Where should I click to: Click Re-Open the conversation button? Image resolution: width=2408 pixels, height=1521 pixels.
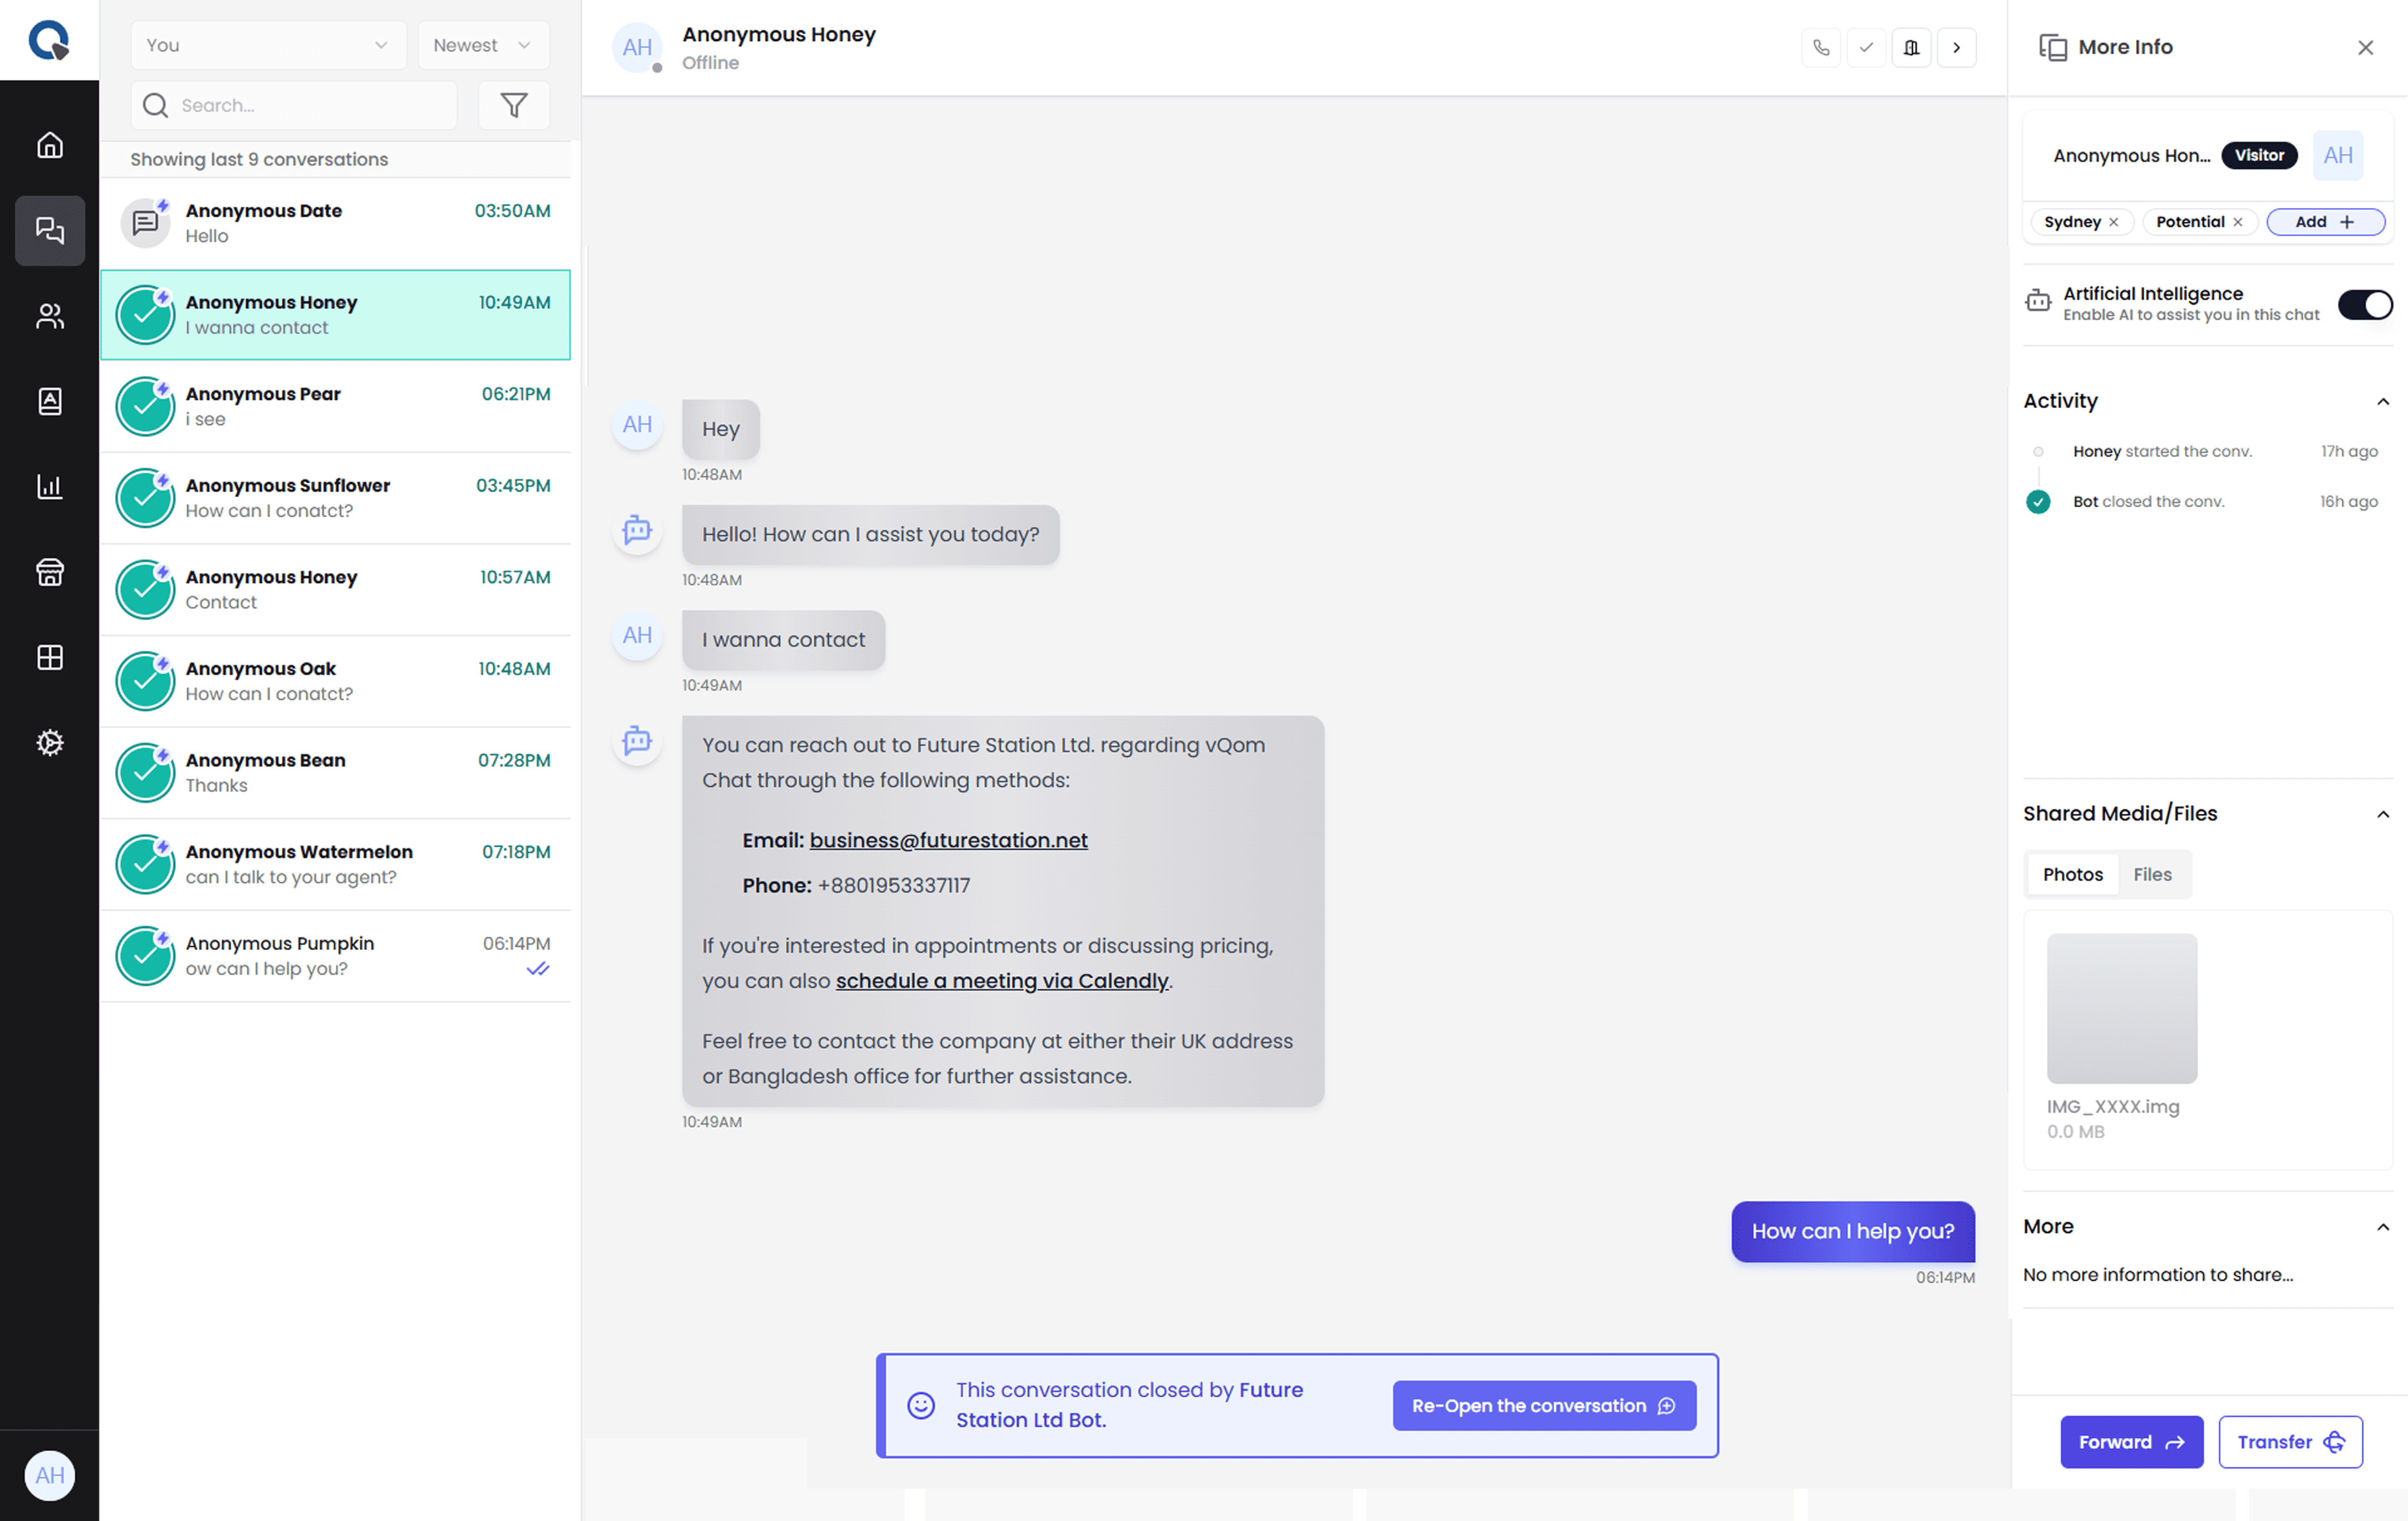(1543, 1405)
